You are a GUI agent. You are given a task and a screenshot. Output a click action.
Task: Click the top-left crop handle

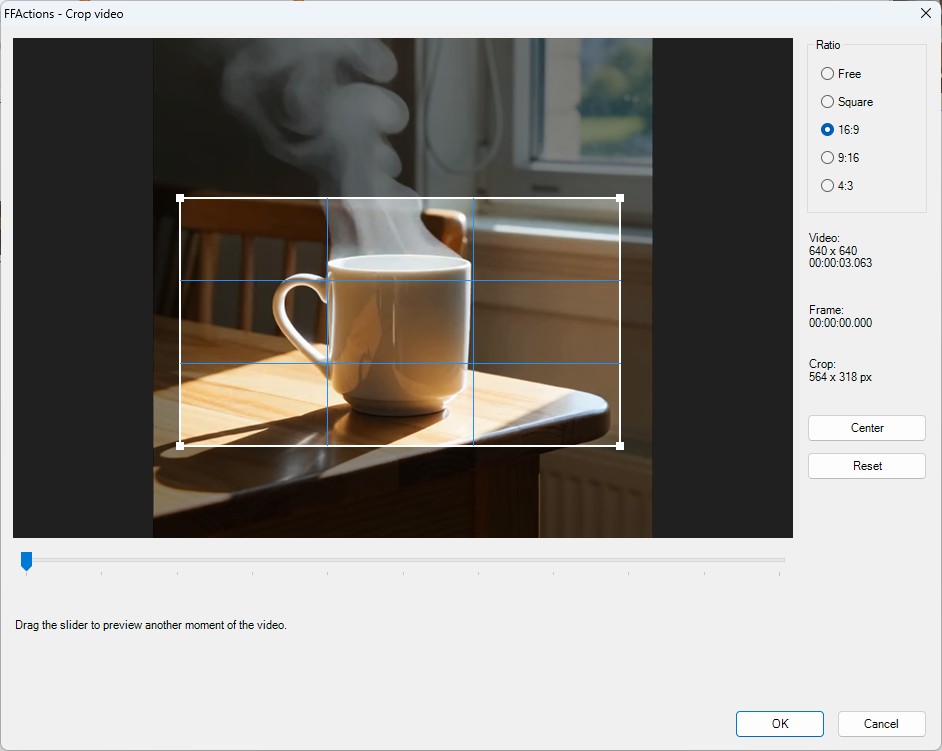[x=180, y=198]
